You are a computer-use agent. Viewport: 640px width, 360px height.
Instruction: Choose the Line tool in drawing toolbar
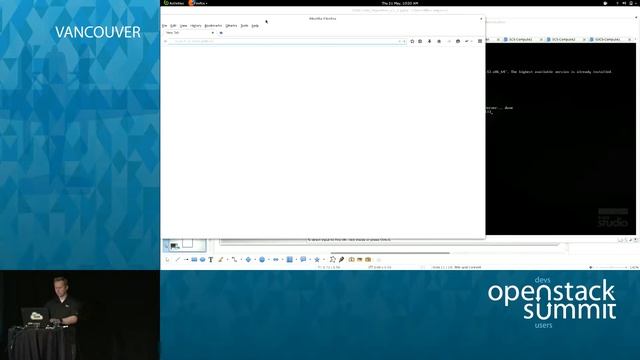(x=178, y=260)
